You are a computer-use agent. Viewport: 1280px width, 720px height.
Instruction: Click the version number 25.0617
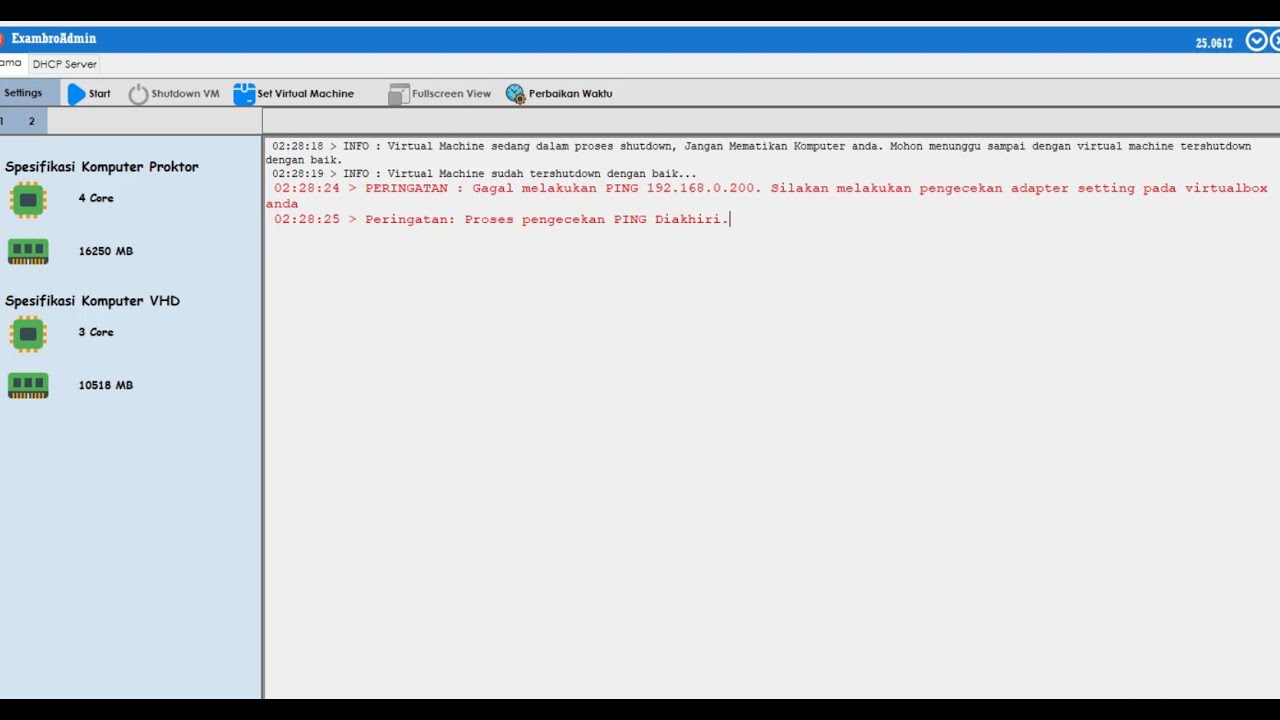coord(1214,43)
